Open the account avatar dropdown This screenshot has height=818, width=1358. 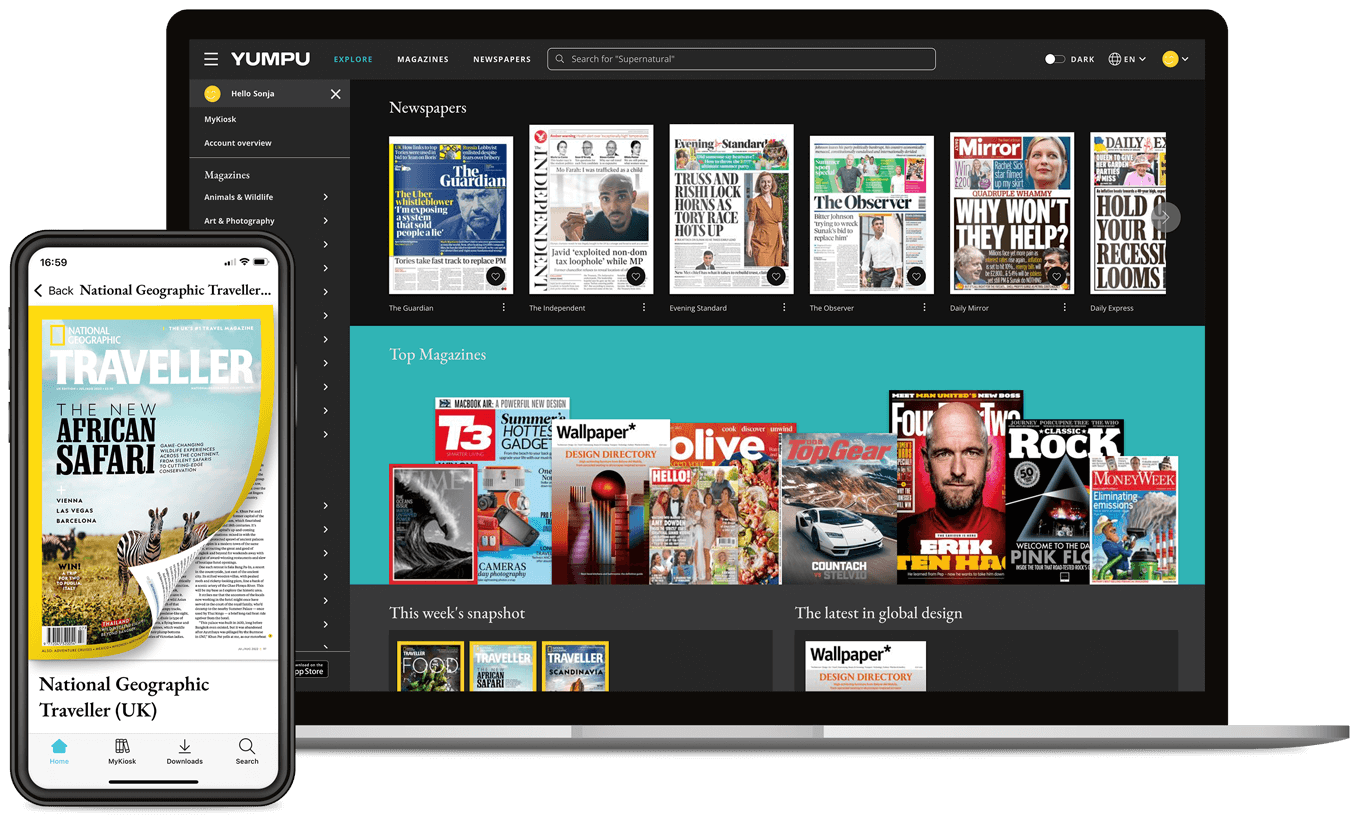[1172, 59]
